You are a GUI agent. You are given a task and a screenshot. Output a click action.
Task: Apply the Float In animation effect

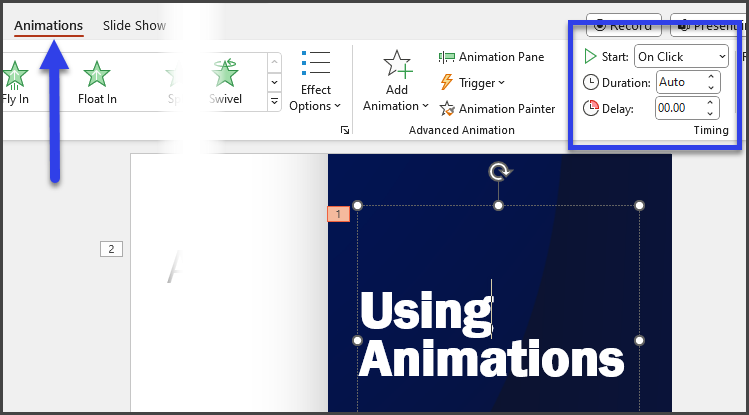click(x=97, y=82)
